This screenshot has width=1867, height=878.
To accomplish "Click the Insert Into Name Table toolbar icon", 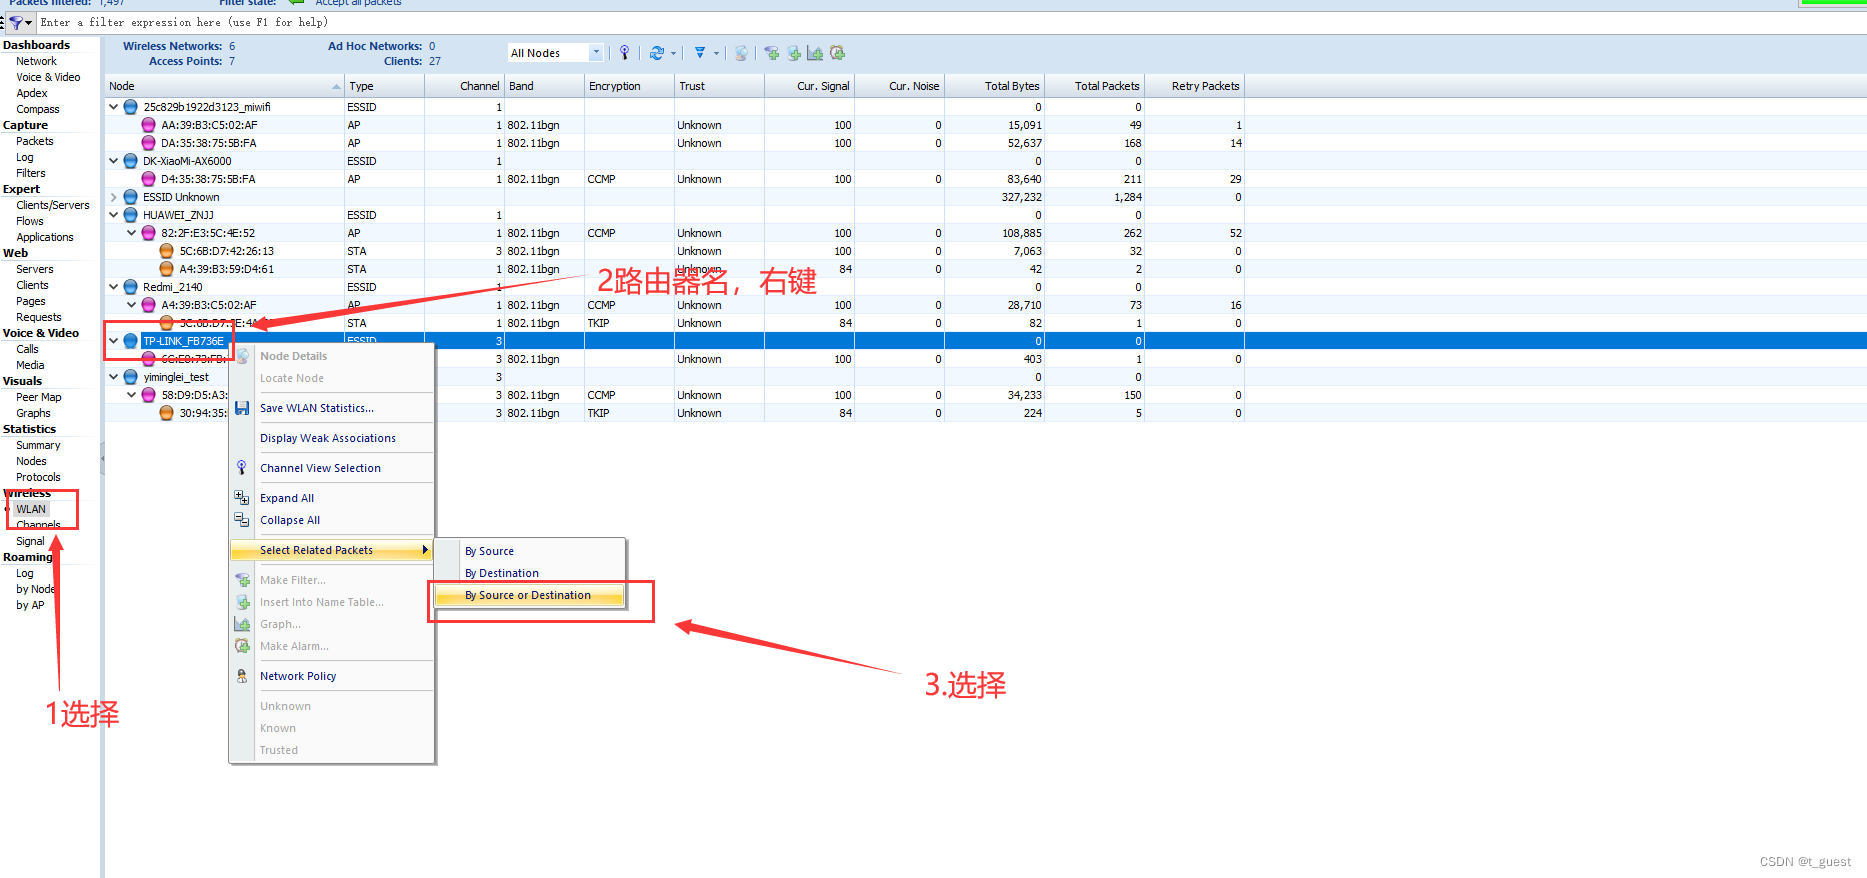I will tap(794, 53).
